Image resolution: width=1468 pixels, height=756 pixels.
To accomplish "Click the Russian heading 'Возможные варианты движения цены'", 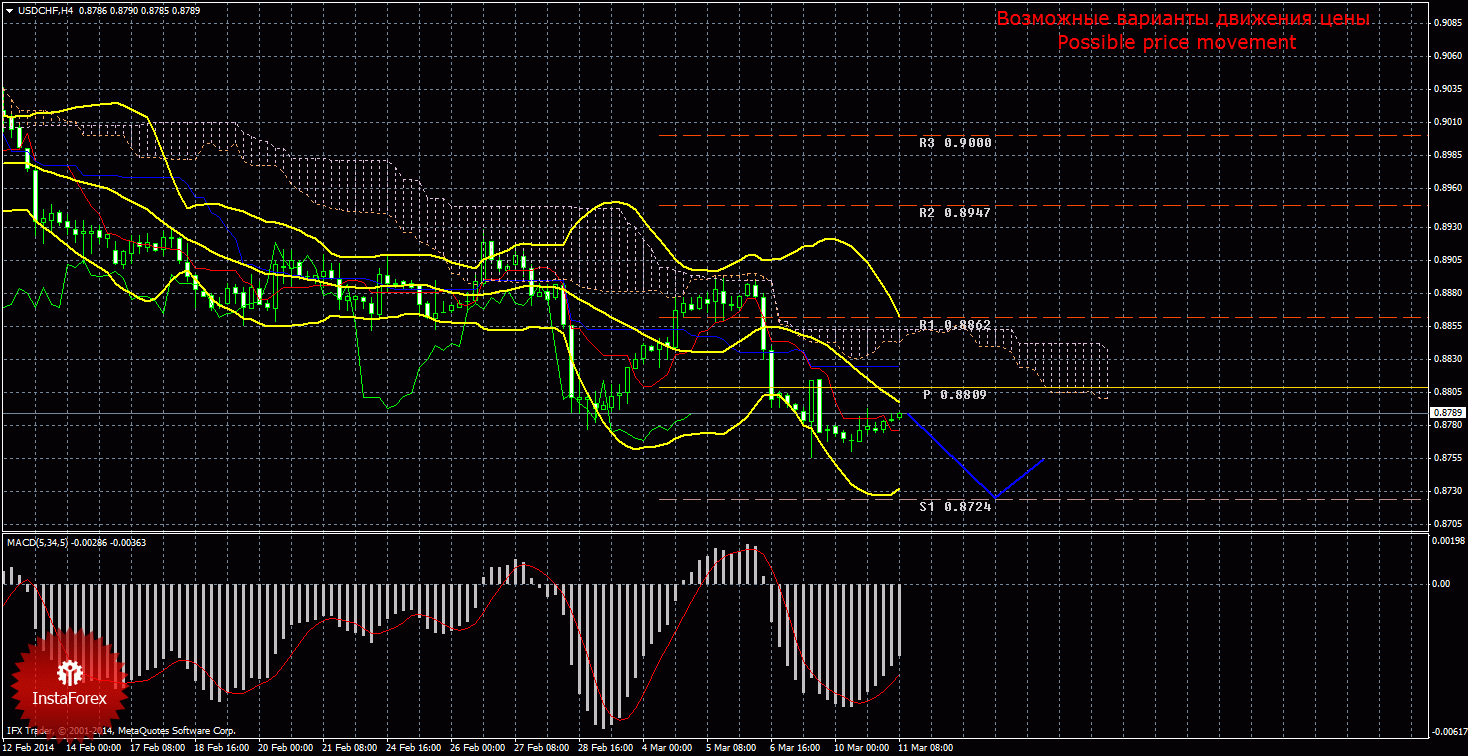I will (x=1183, y=19).
